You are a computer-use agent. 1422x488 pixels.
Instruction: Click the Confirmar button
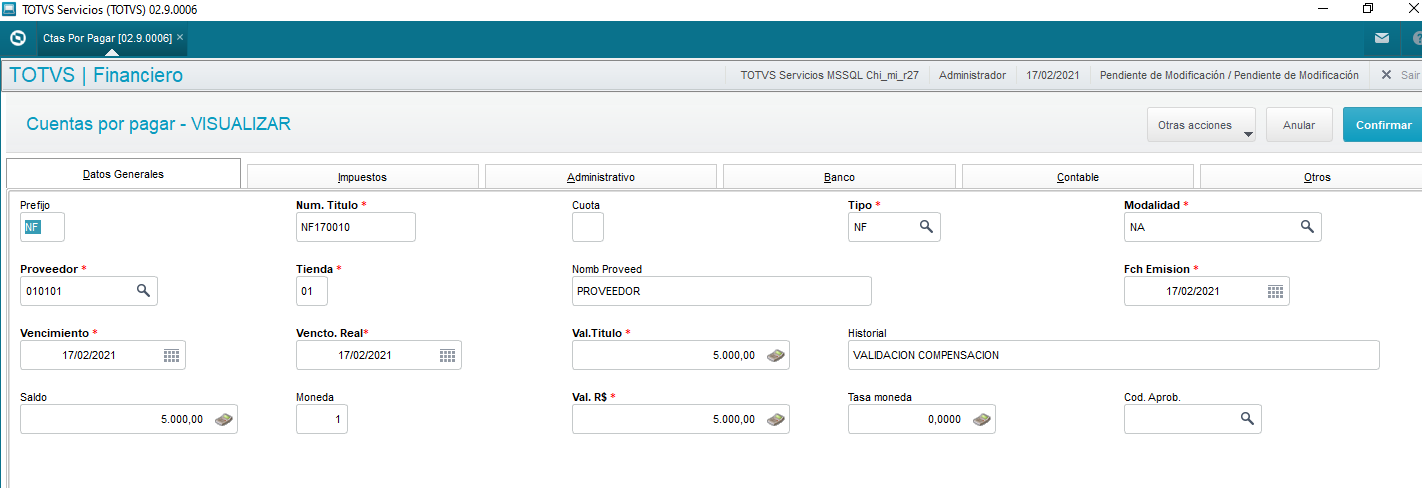tap(1383, 125)
